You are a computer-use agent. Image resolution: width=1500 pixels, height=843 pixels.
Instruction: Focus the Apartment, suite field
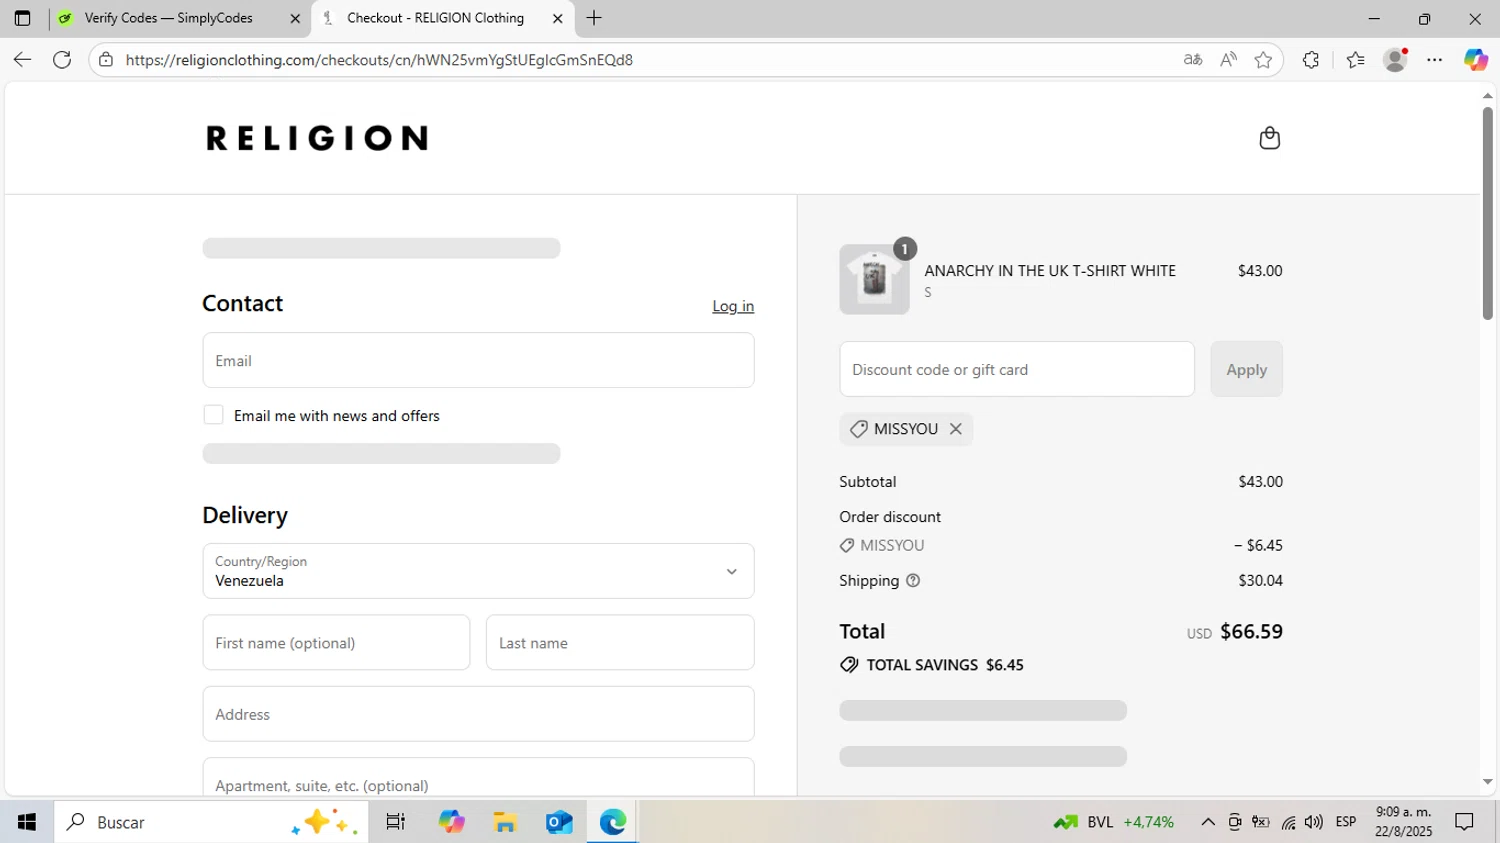pyautogui.click(x=478, y=778)
